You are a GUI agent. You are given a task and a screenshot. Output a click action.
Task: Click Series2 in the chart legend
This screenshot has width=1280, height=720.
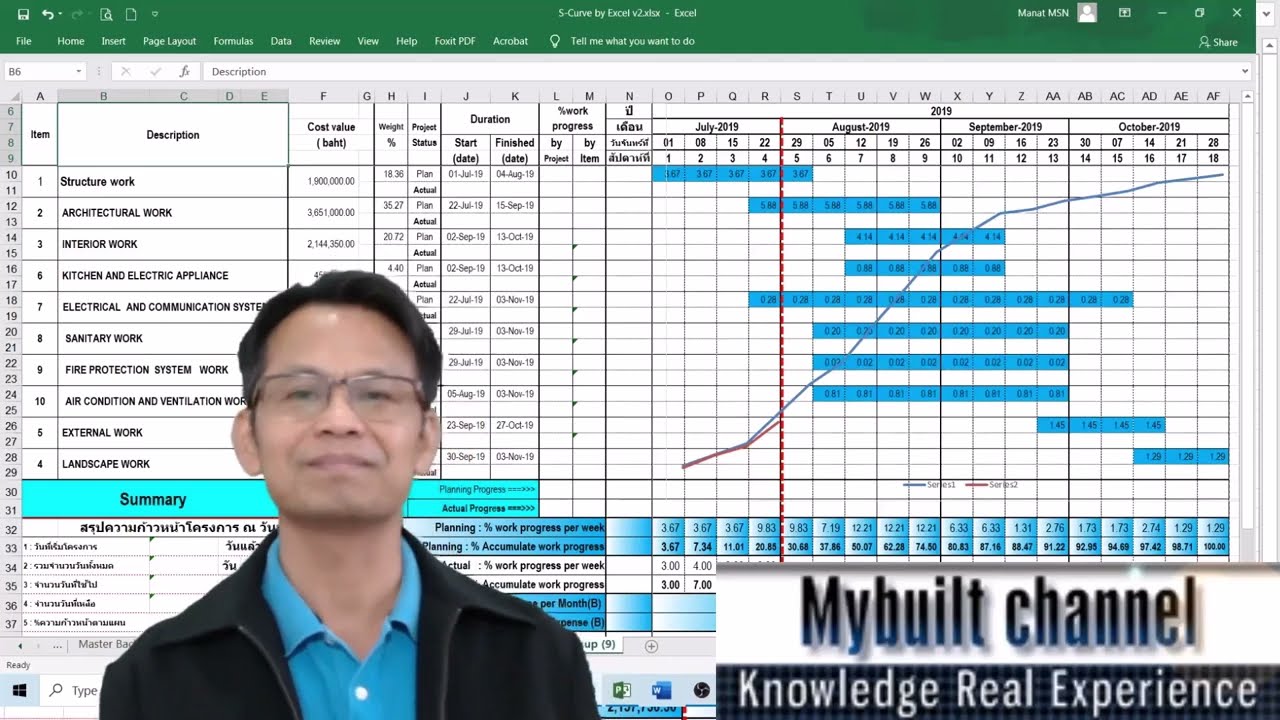point(993,484)
